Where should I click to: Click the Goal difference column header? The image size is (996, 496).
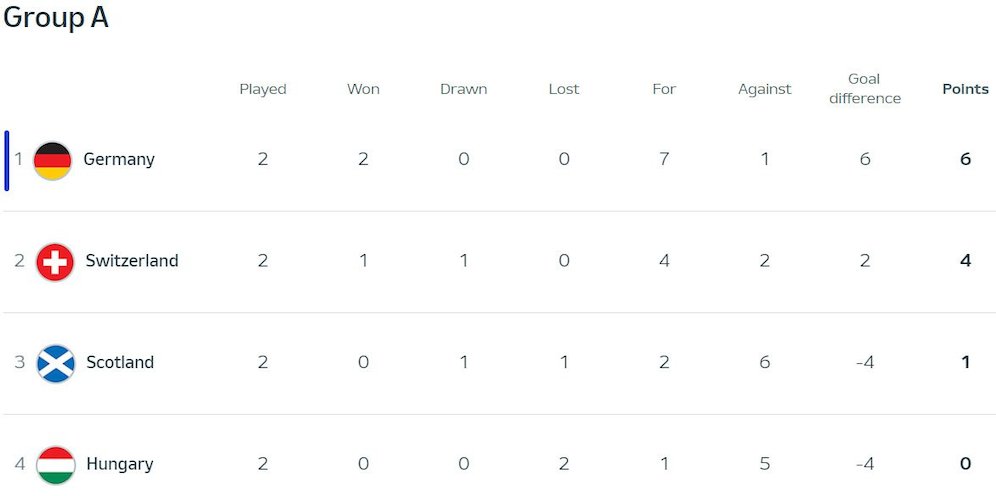click(x=865, y=89)
